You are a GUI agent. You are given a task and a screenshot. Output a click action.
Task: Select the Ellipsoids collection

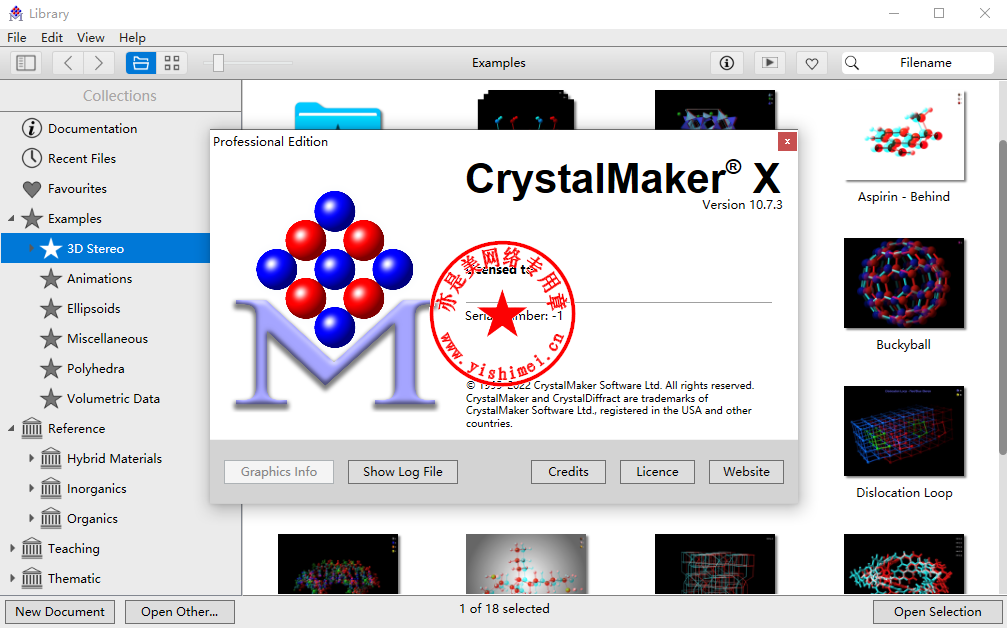coord(94,309)
